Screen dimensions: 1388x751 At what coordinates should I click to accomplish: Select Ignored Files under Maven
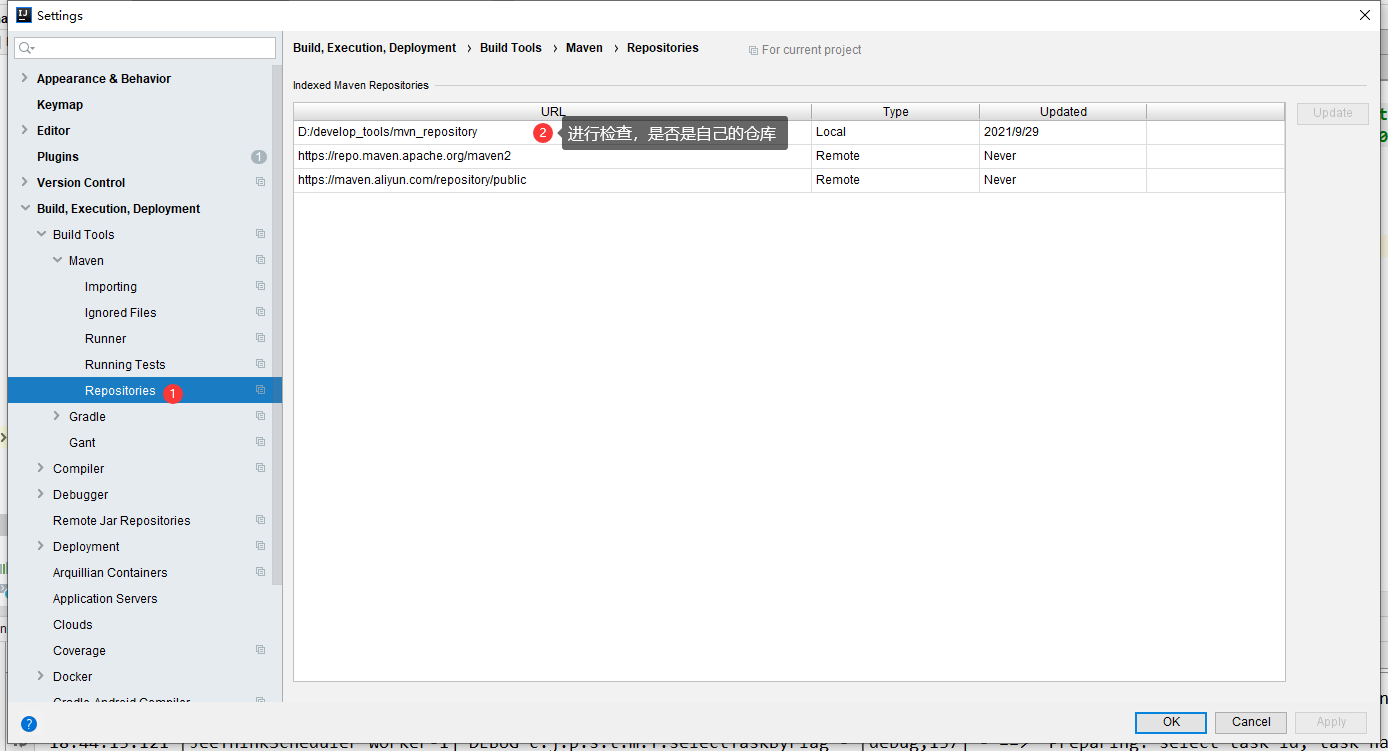coord(121,313)
